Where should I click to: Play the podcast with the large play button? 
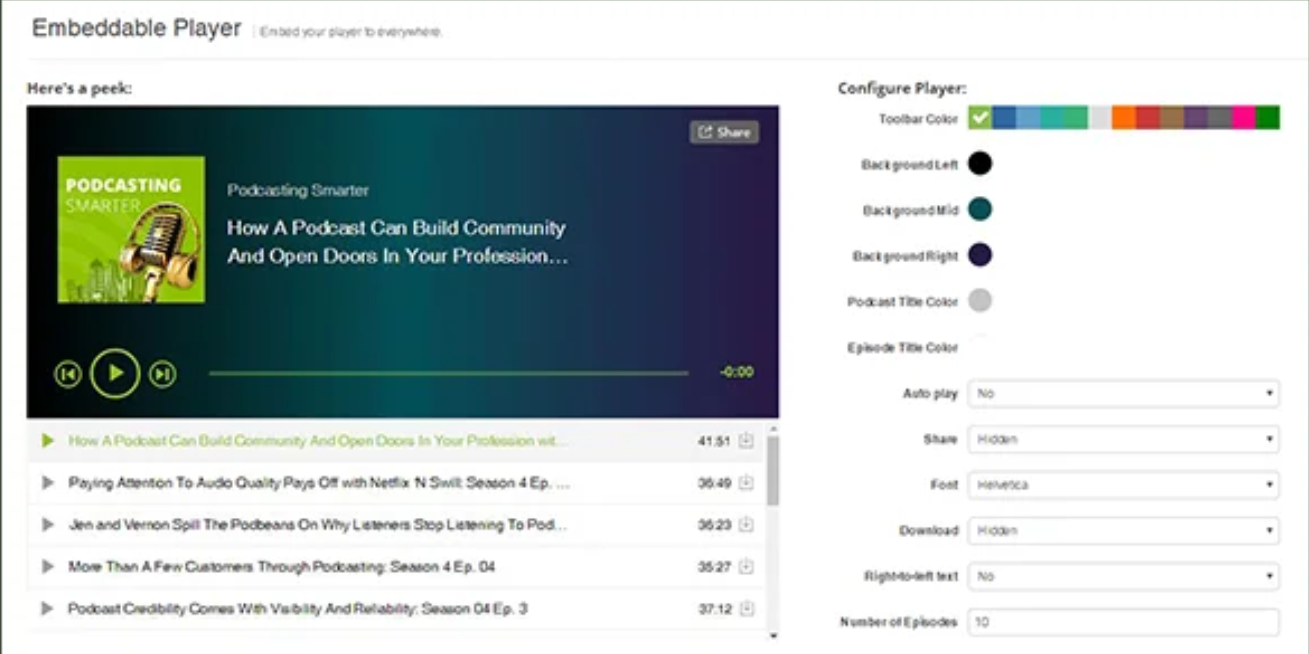tap(115, 373)
